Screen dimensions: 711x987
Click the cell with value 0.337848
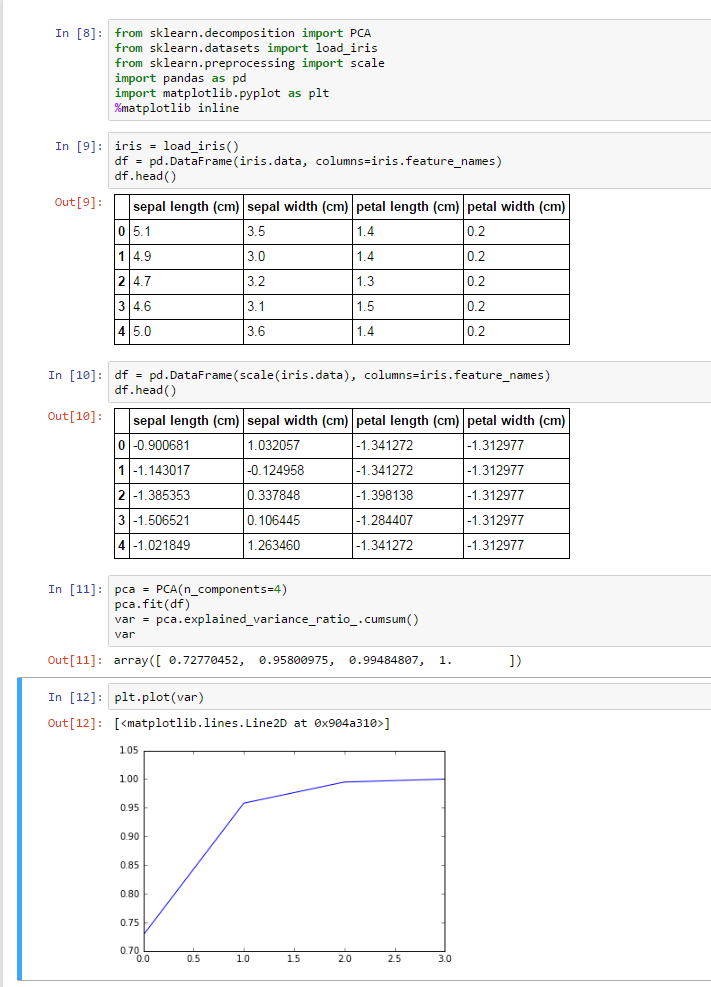298,496
